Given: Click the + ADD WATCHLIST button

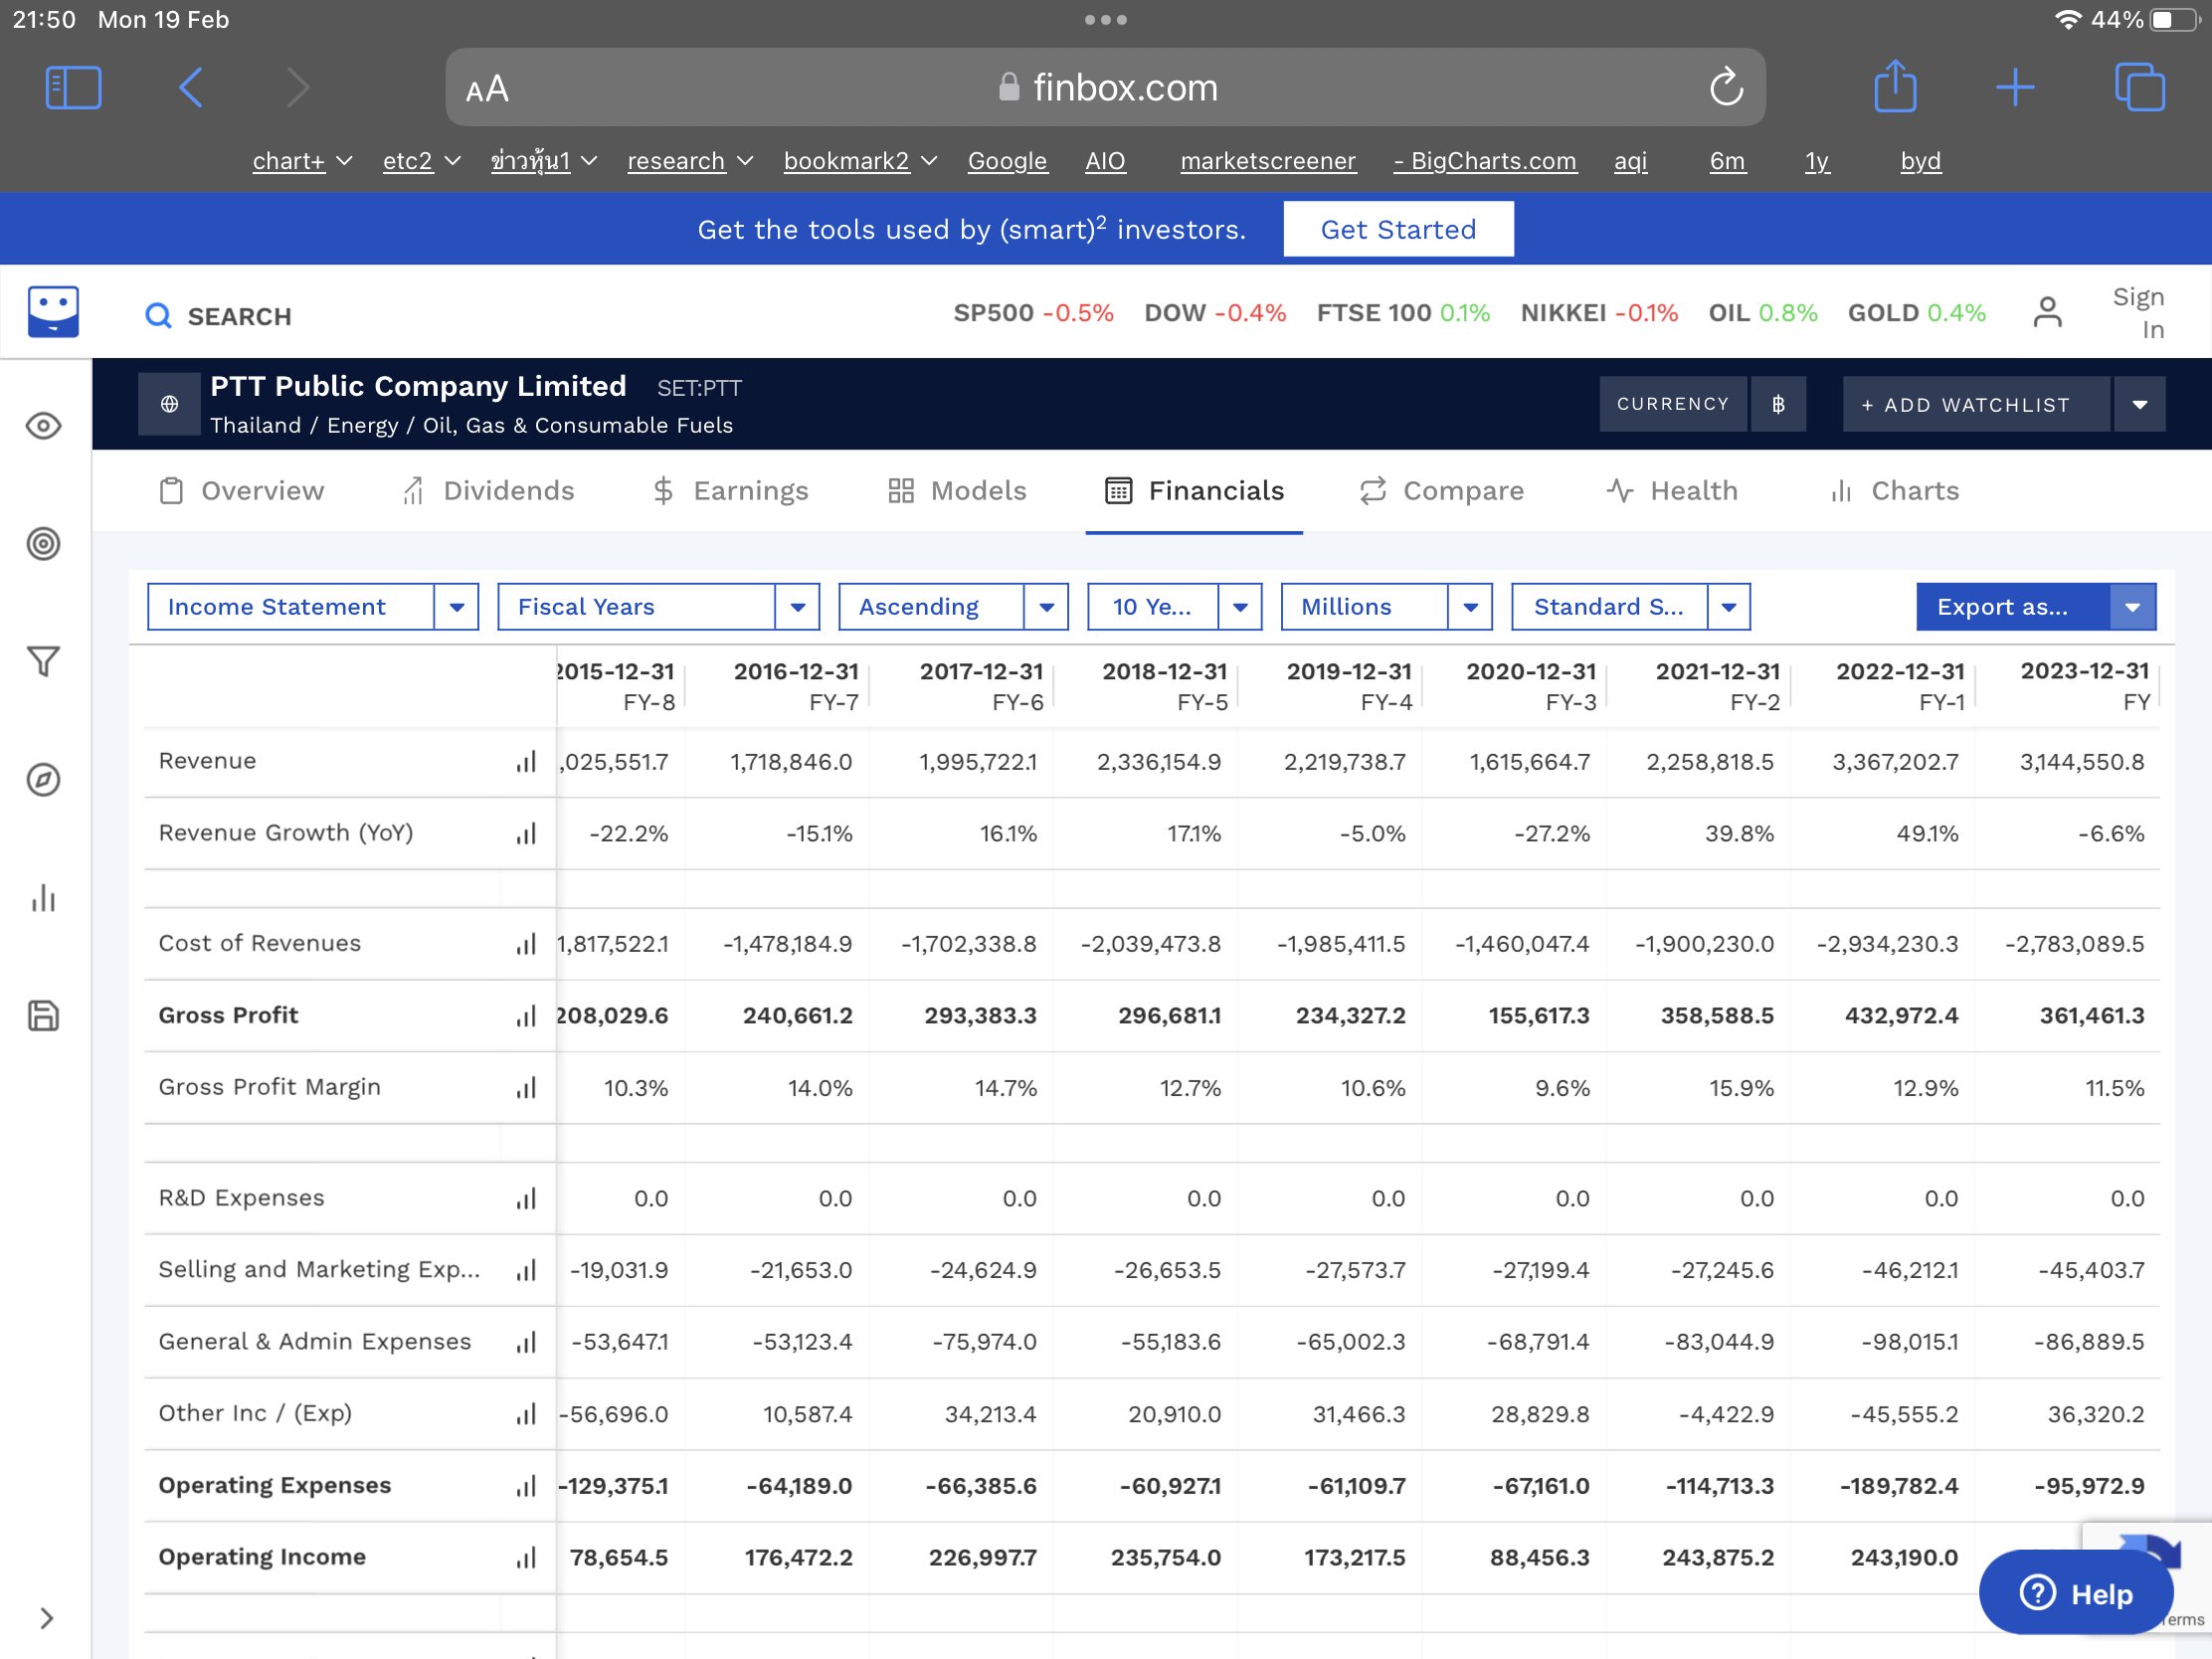Looking at the screenshot, I should 1976,404.
